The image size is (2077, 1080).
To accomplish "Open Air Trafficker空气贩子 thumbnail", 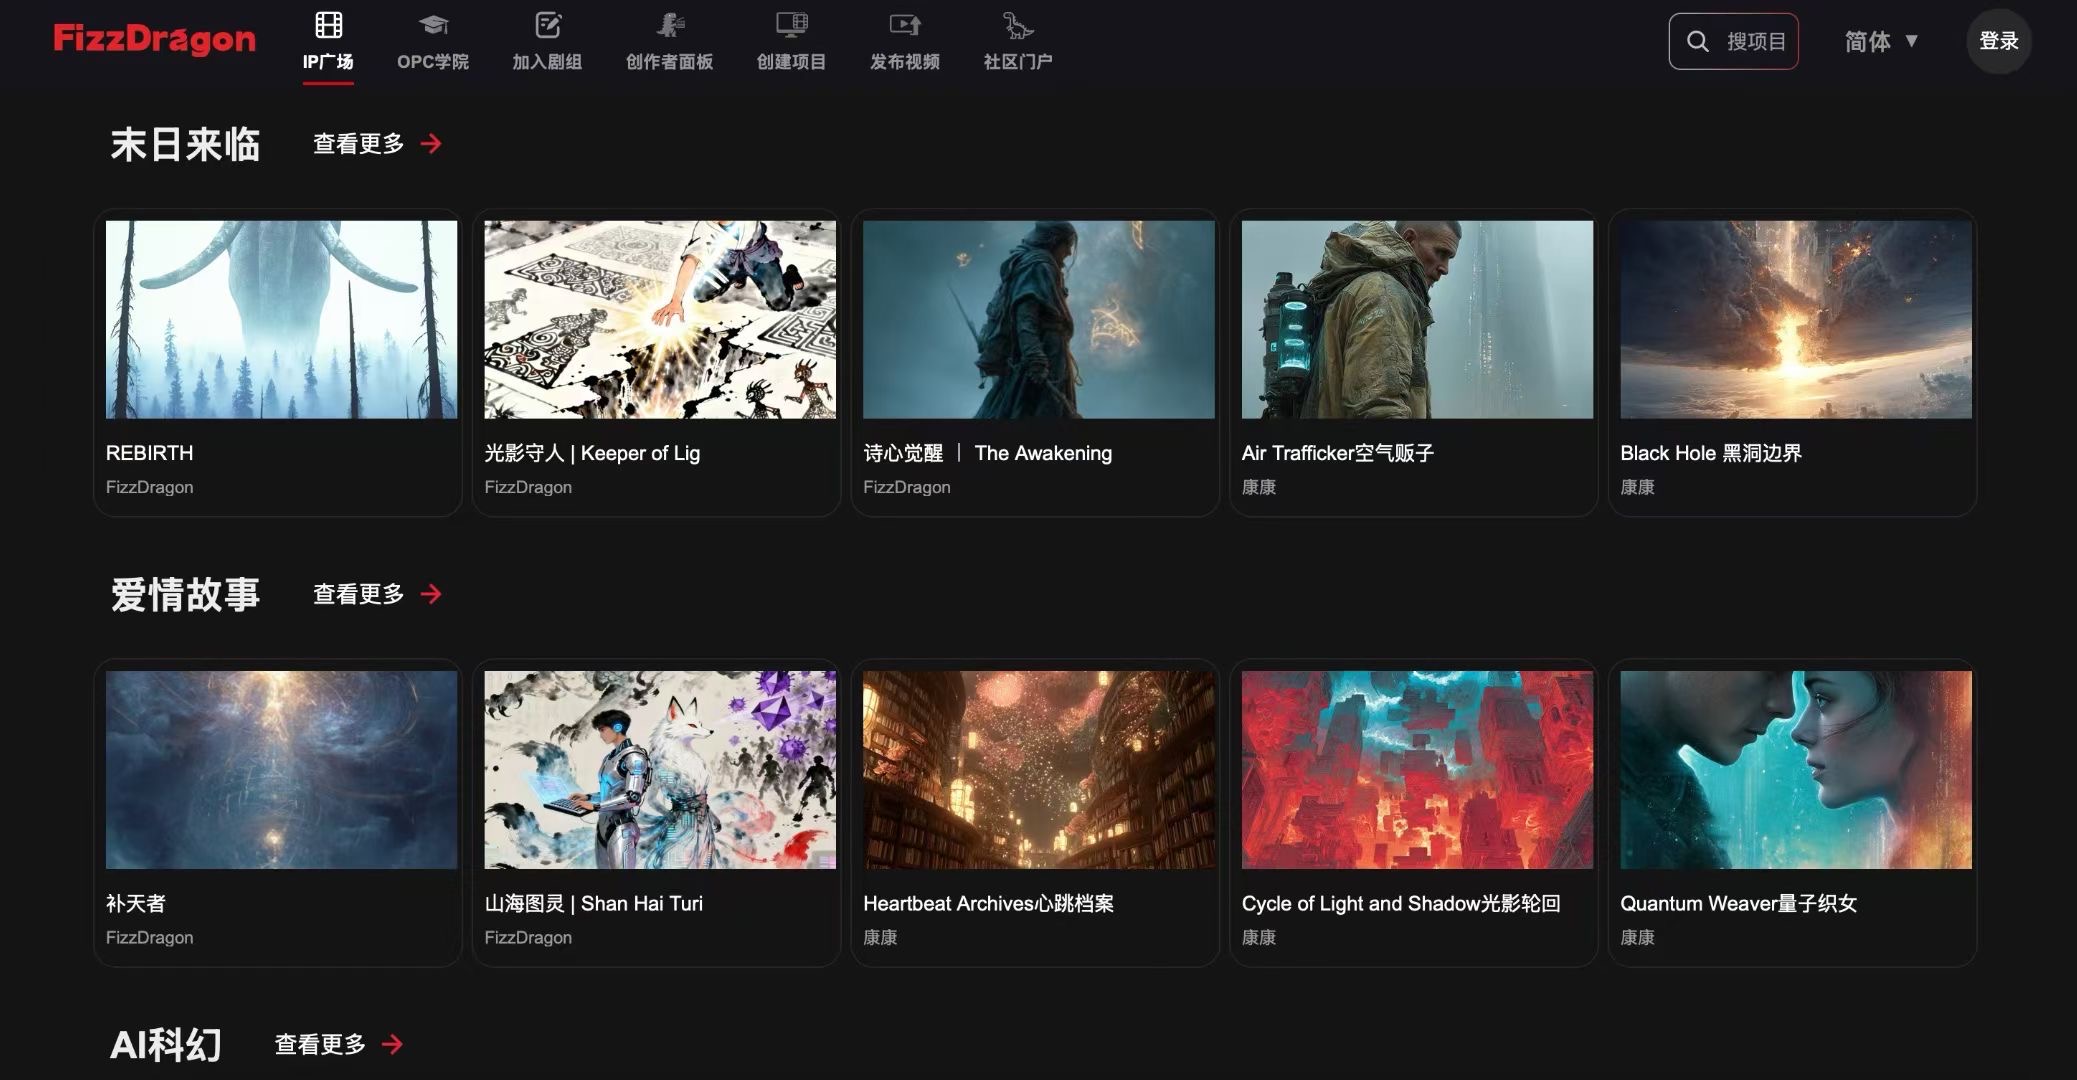I will [1417, 319].
